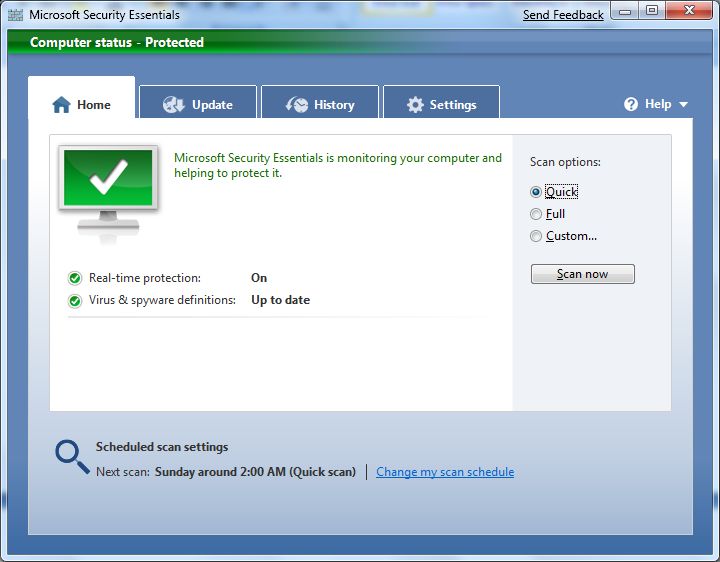Viewport: 720px width, 562px height.
Task: Click the scheduled scan magnifier icon
Action: tap(72, 457)
